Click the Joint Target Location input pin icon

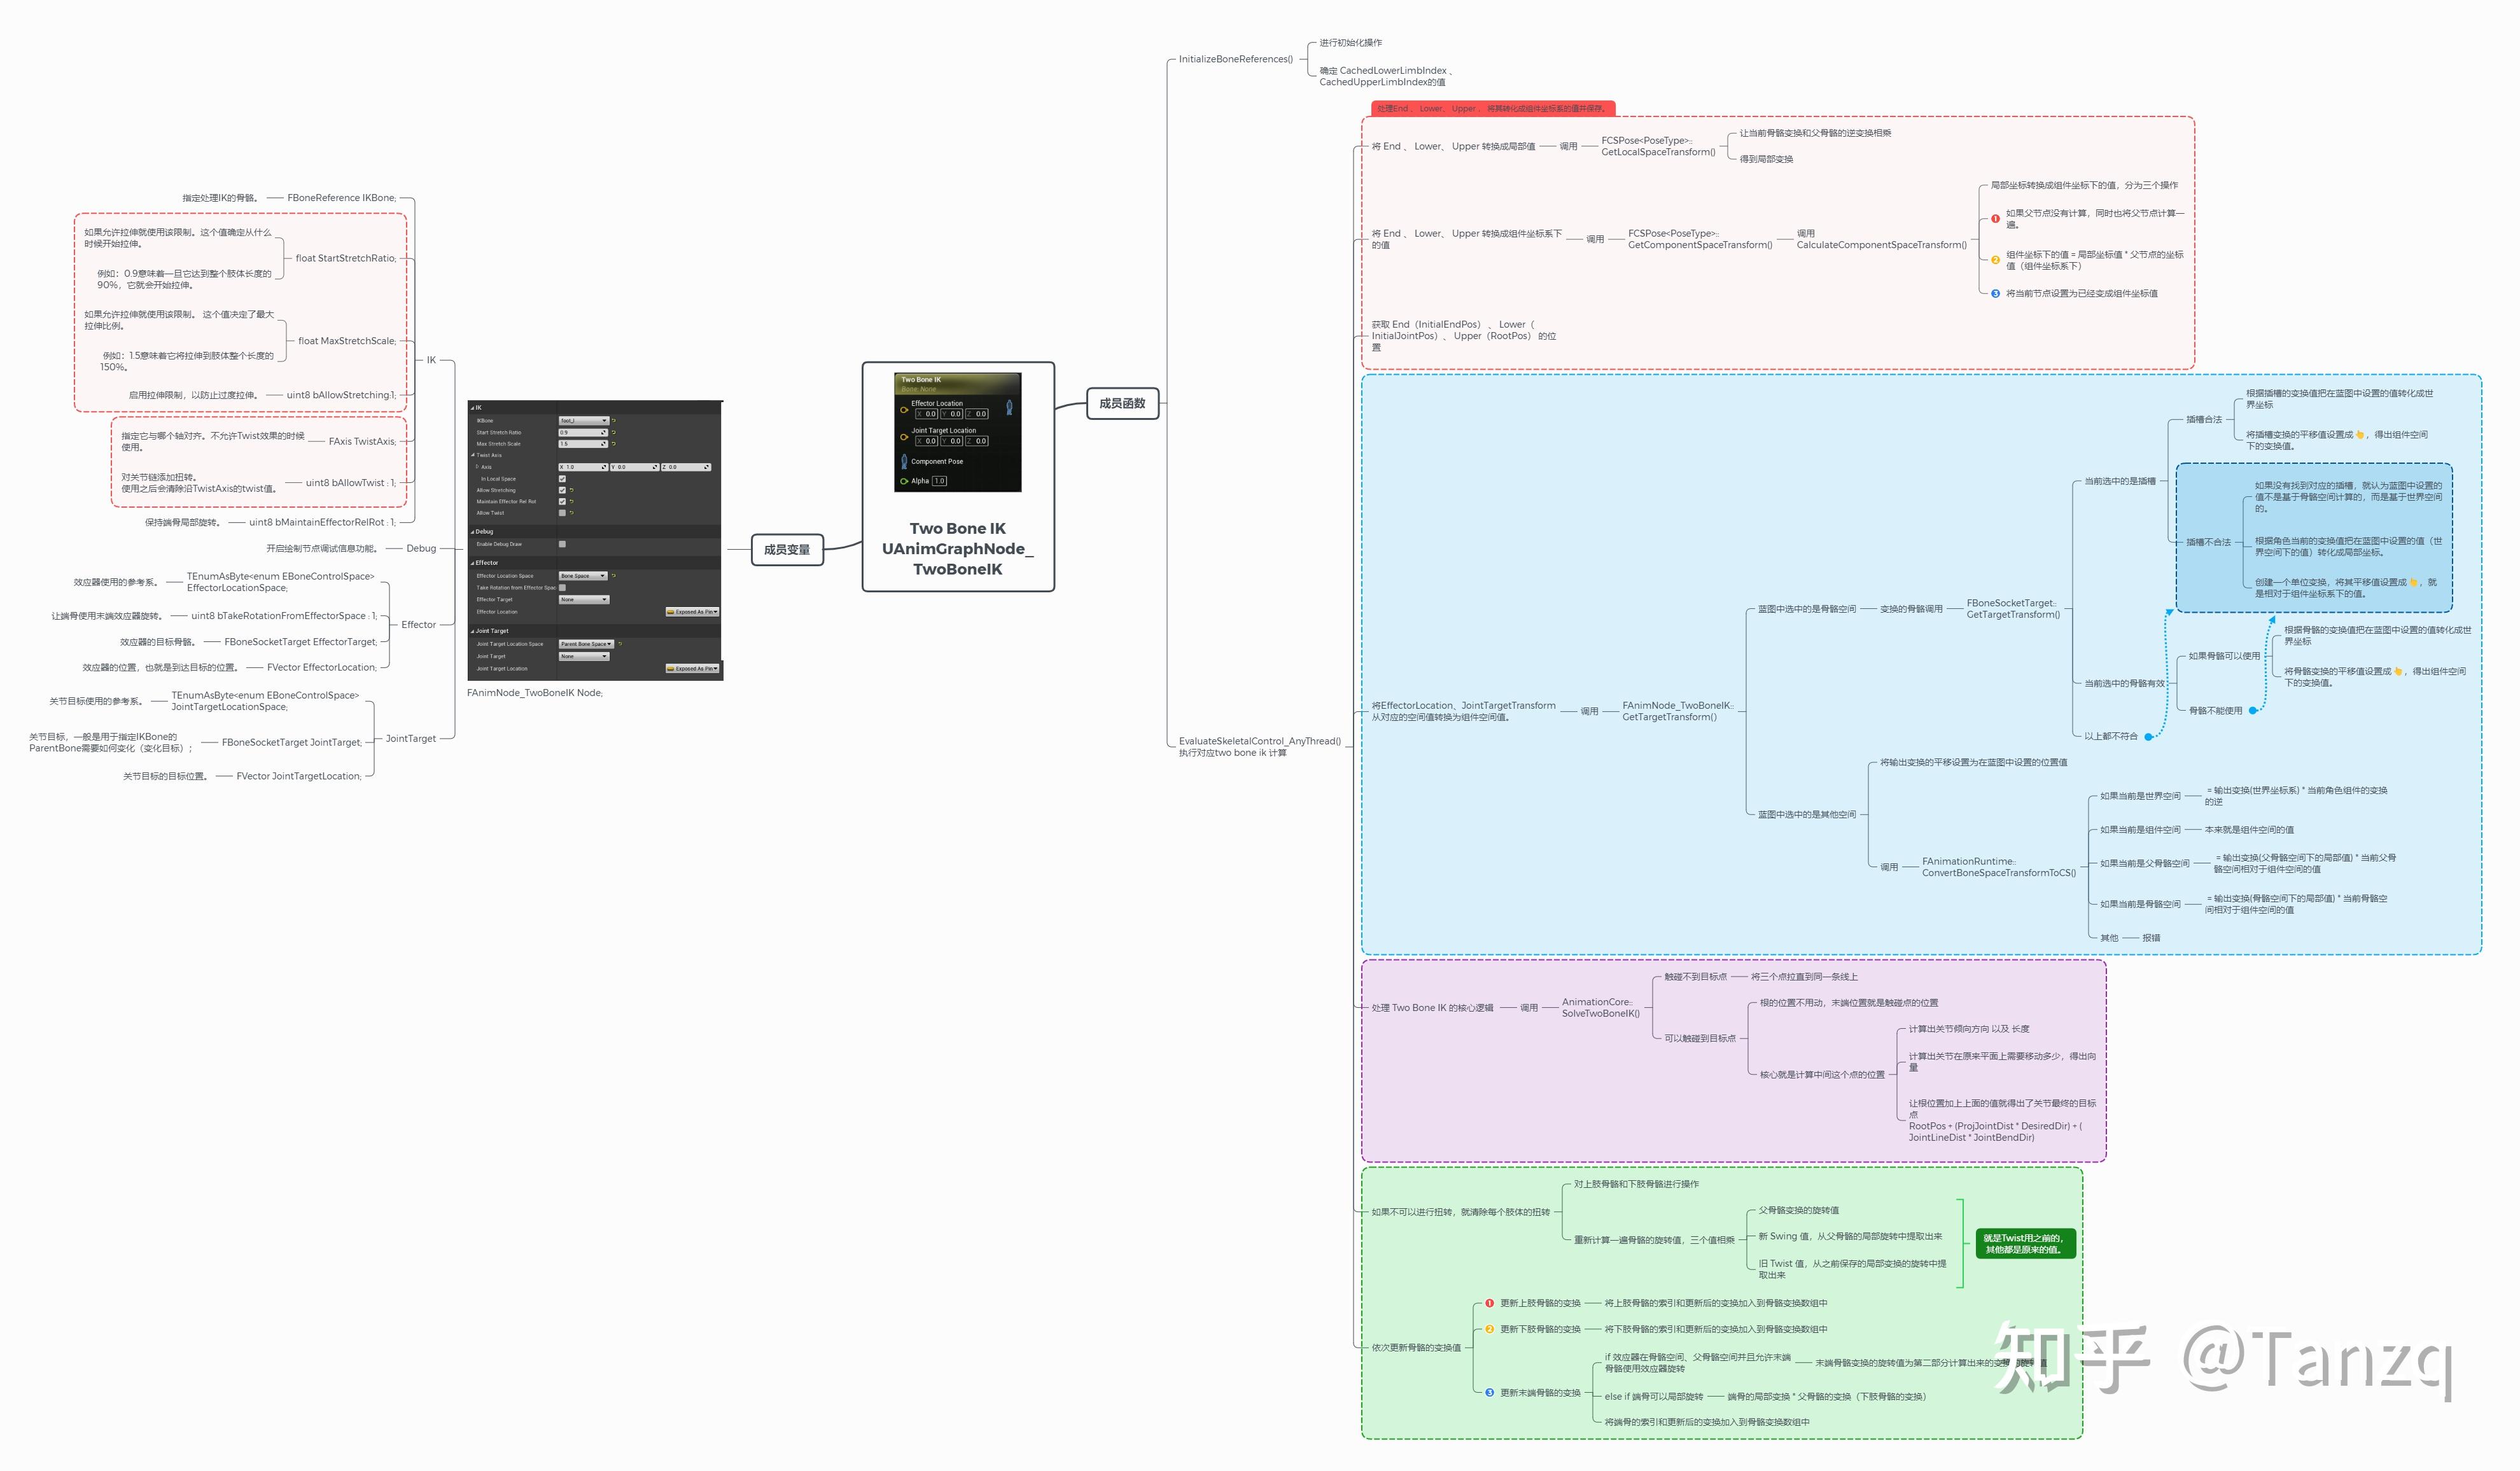click(x=905, y=437)
